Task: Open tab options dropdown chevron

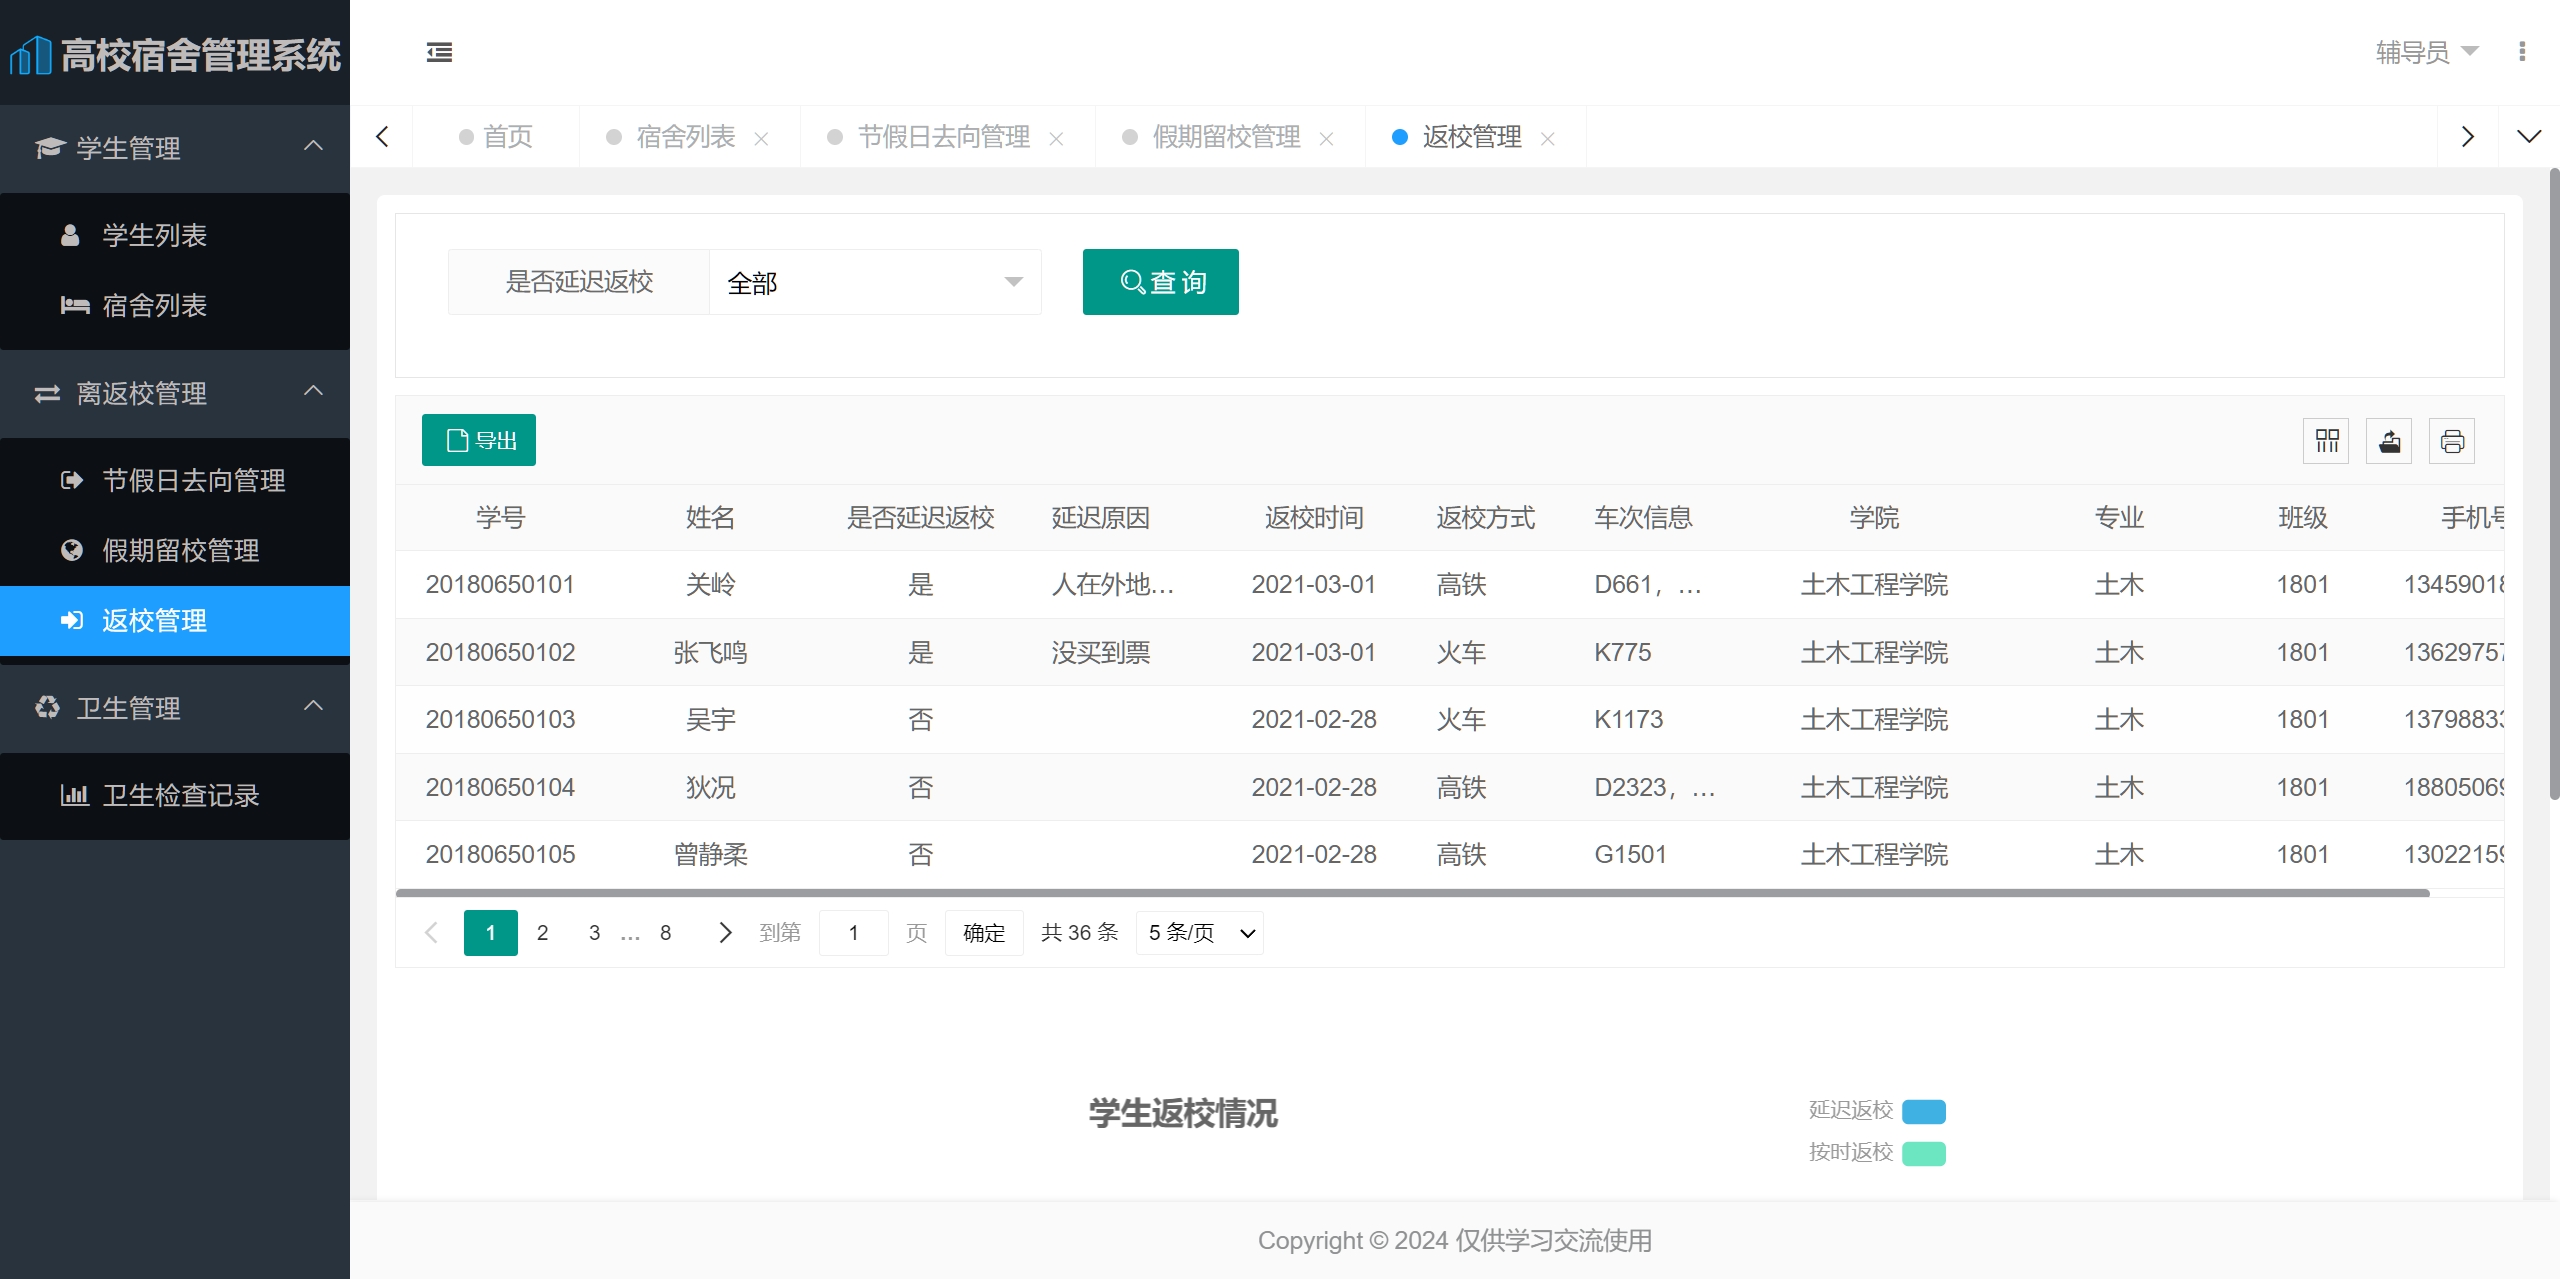Action: (x=2529, y=137)
